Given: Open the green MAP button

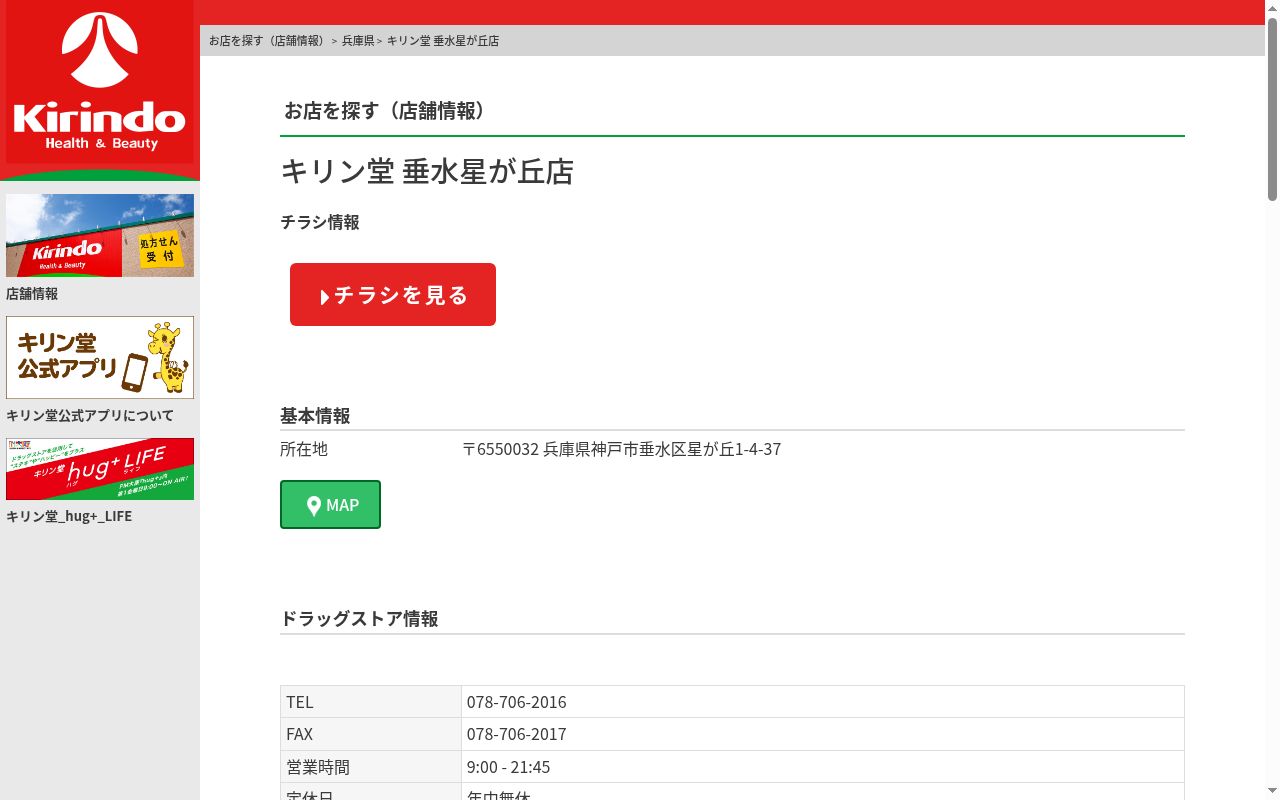Looking at the screenshot, I should (330, 505).
